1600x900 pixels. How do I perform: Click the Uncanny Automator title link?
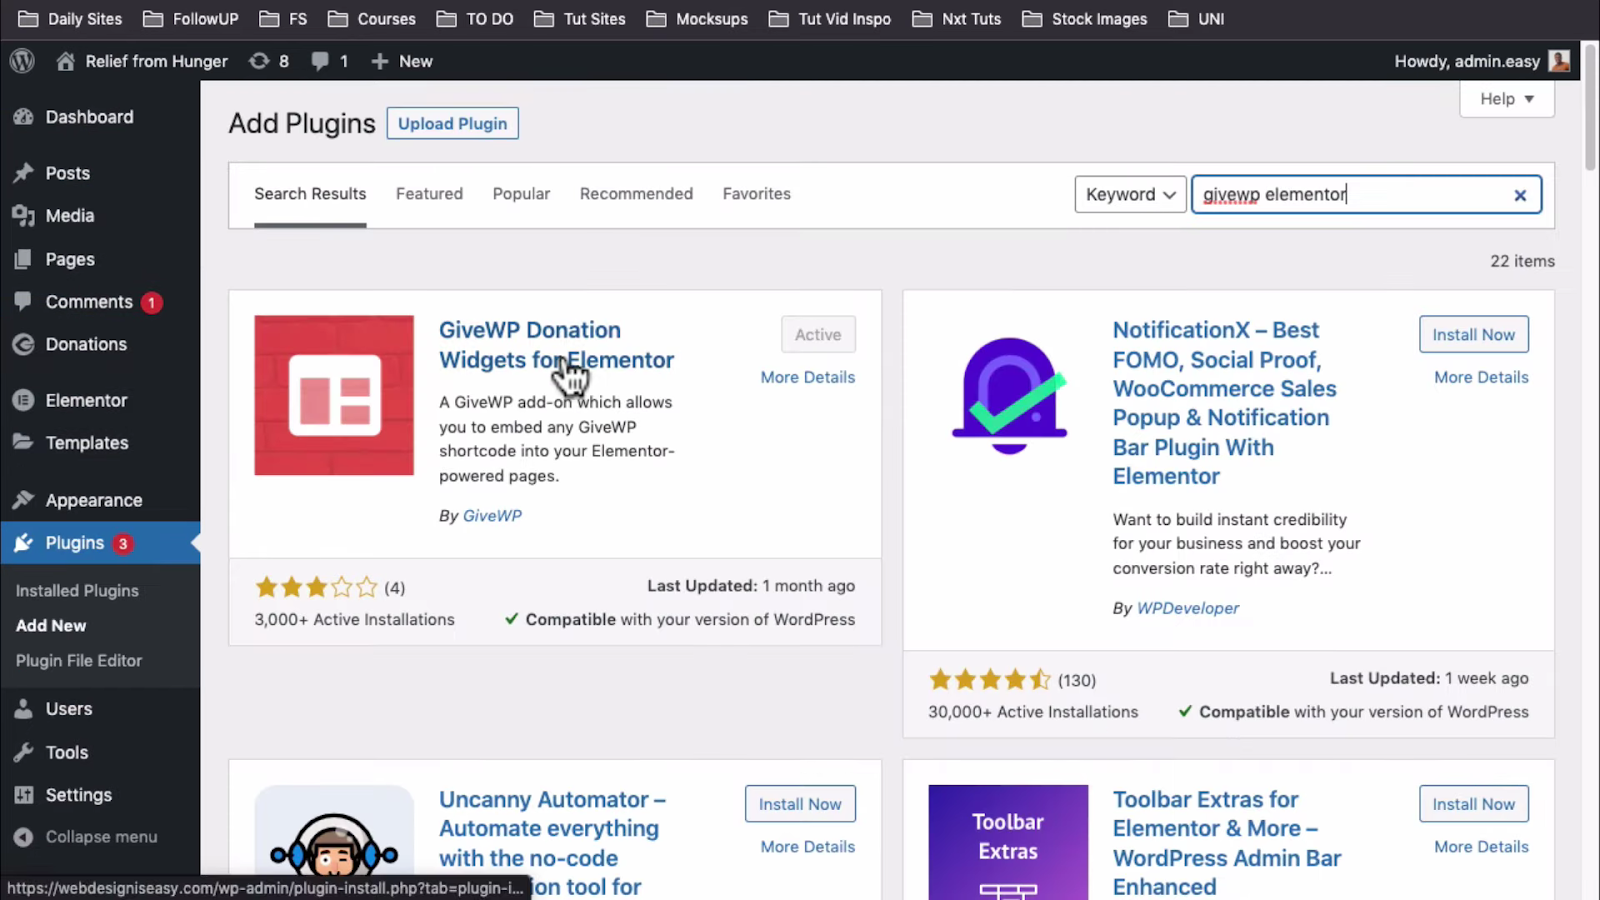(552, 843)
